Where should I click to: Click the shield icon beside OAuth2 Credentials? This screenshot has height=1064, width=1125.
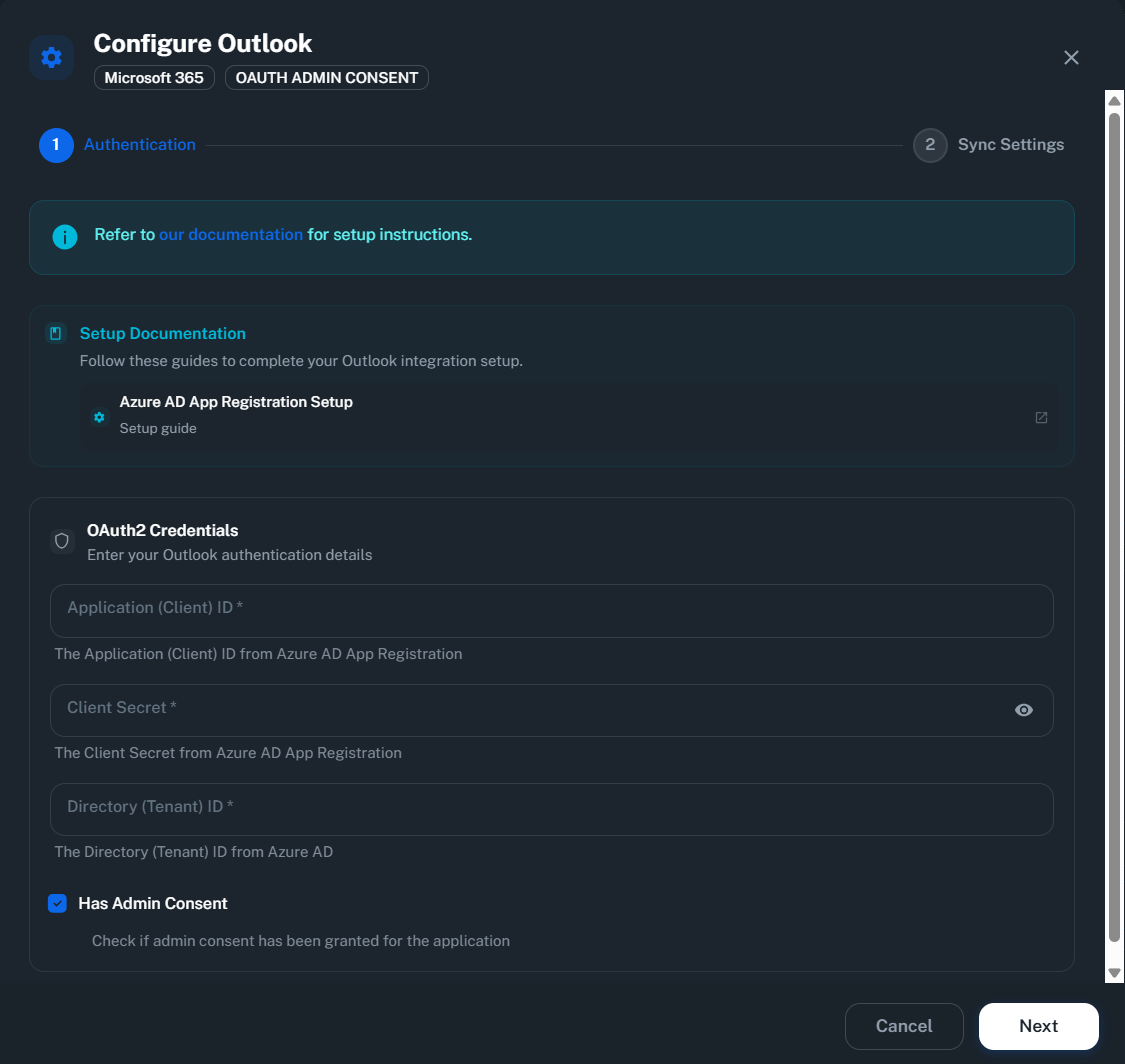point(62,541)
